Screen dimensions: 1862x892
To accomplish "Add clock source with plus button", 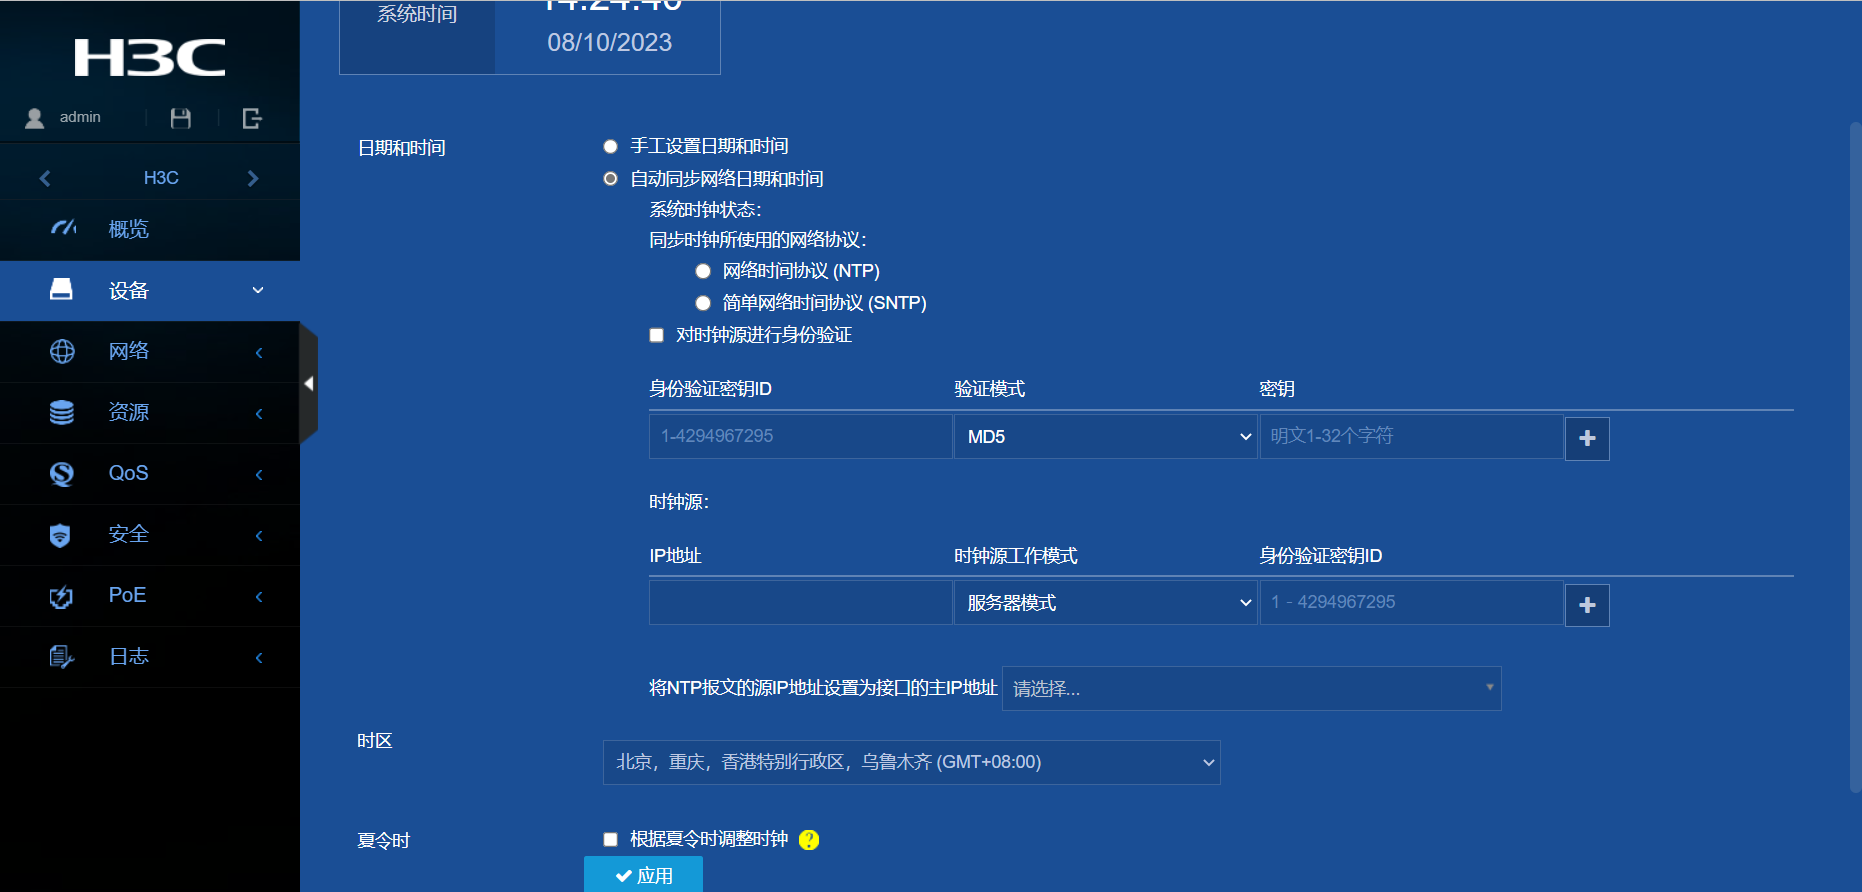I will point(1587,605).
